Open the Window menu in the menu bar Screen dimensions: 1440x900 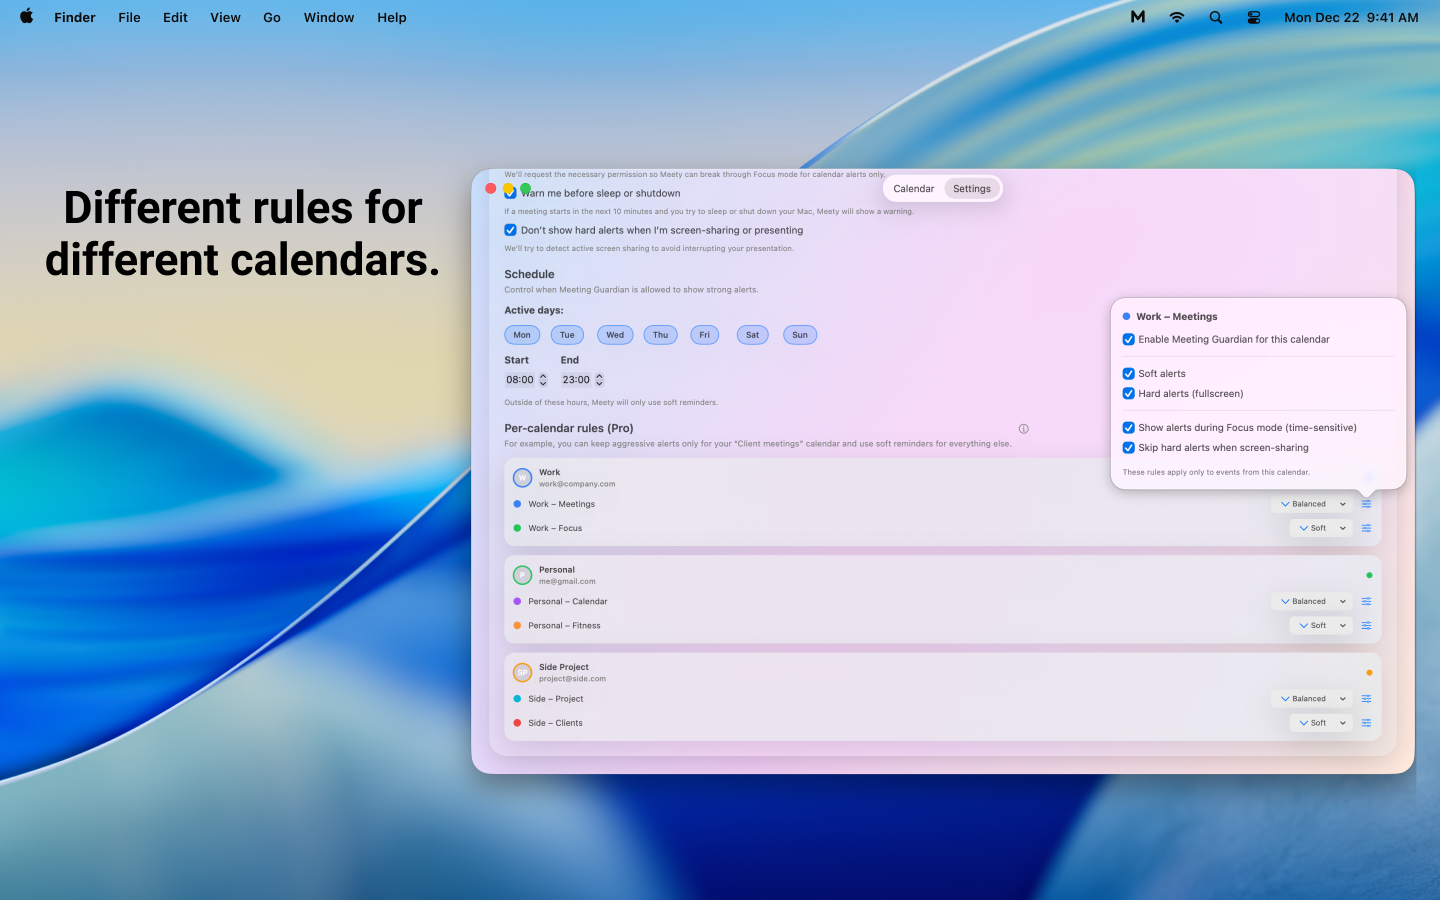point(328,17)
